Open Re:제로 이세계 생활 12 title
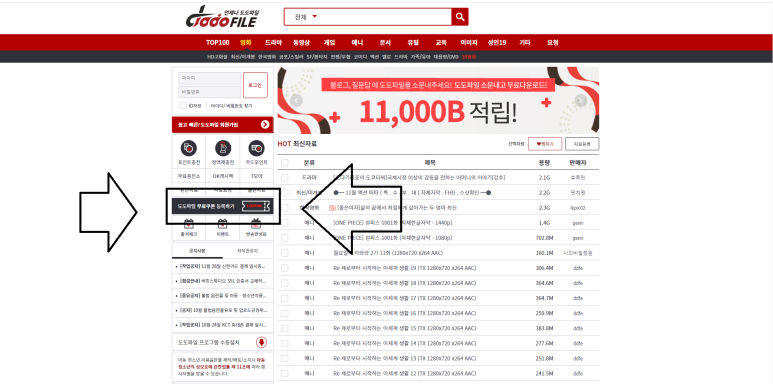773x384 pixels. 405,373
